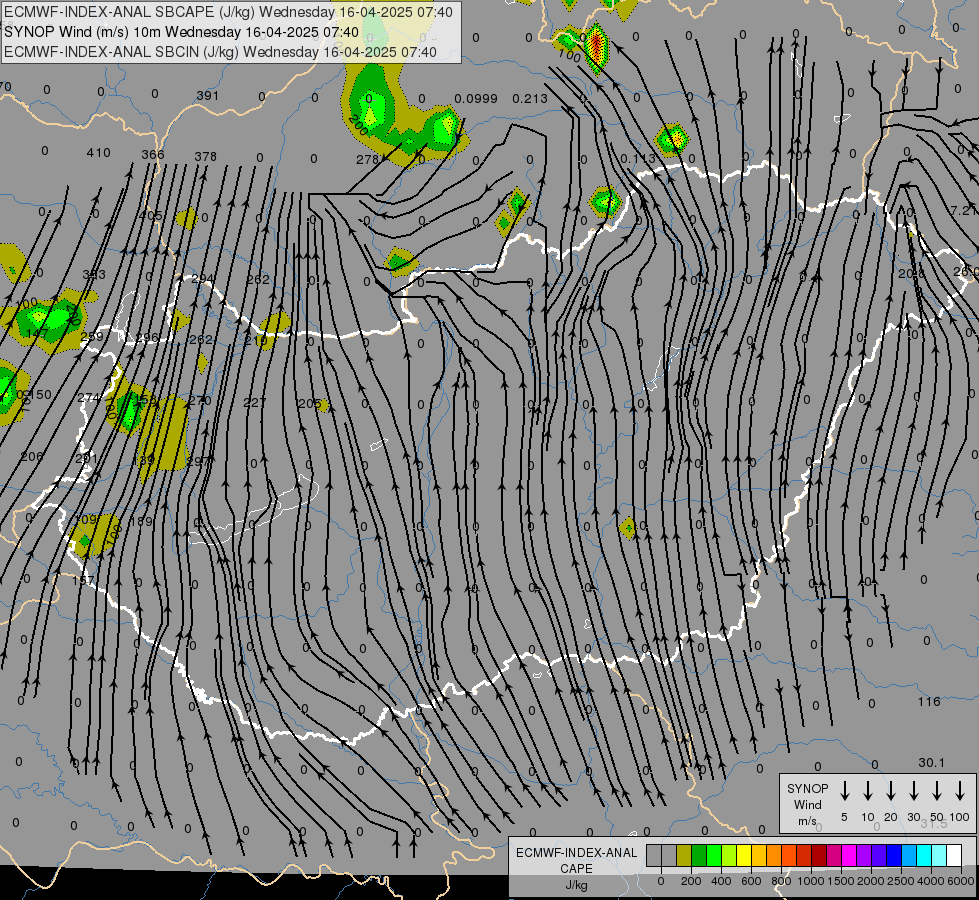The height and width of the screenshot is (900, 979).
Task: Click the ECMWF-INDEX-ANAL legend label
Action: (x=576, y=853)
